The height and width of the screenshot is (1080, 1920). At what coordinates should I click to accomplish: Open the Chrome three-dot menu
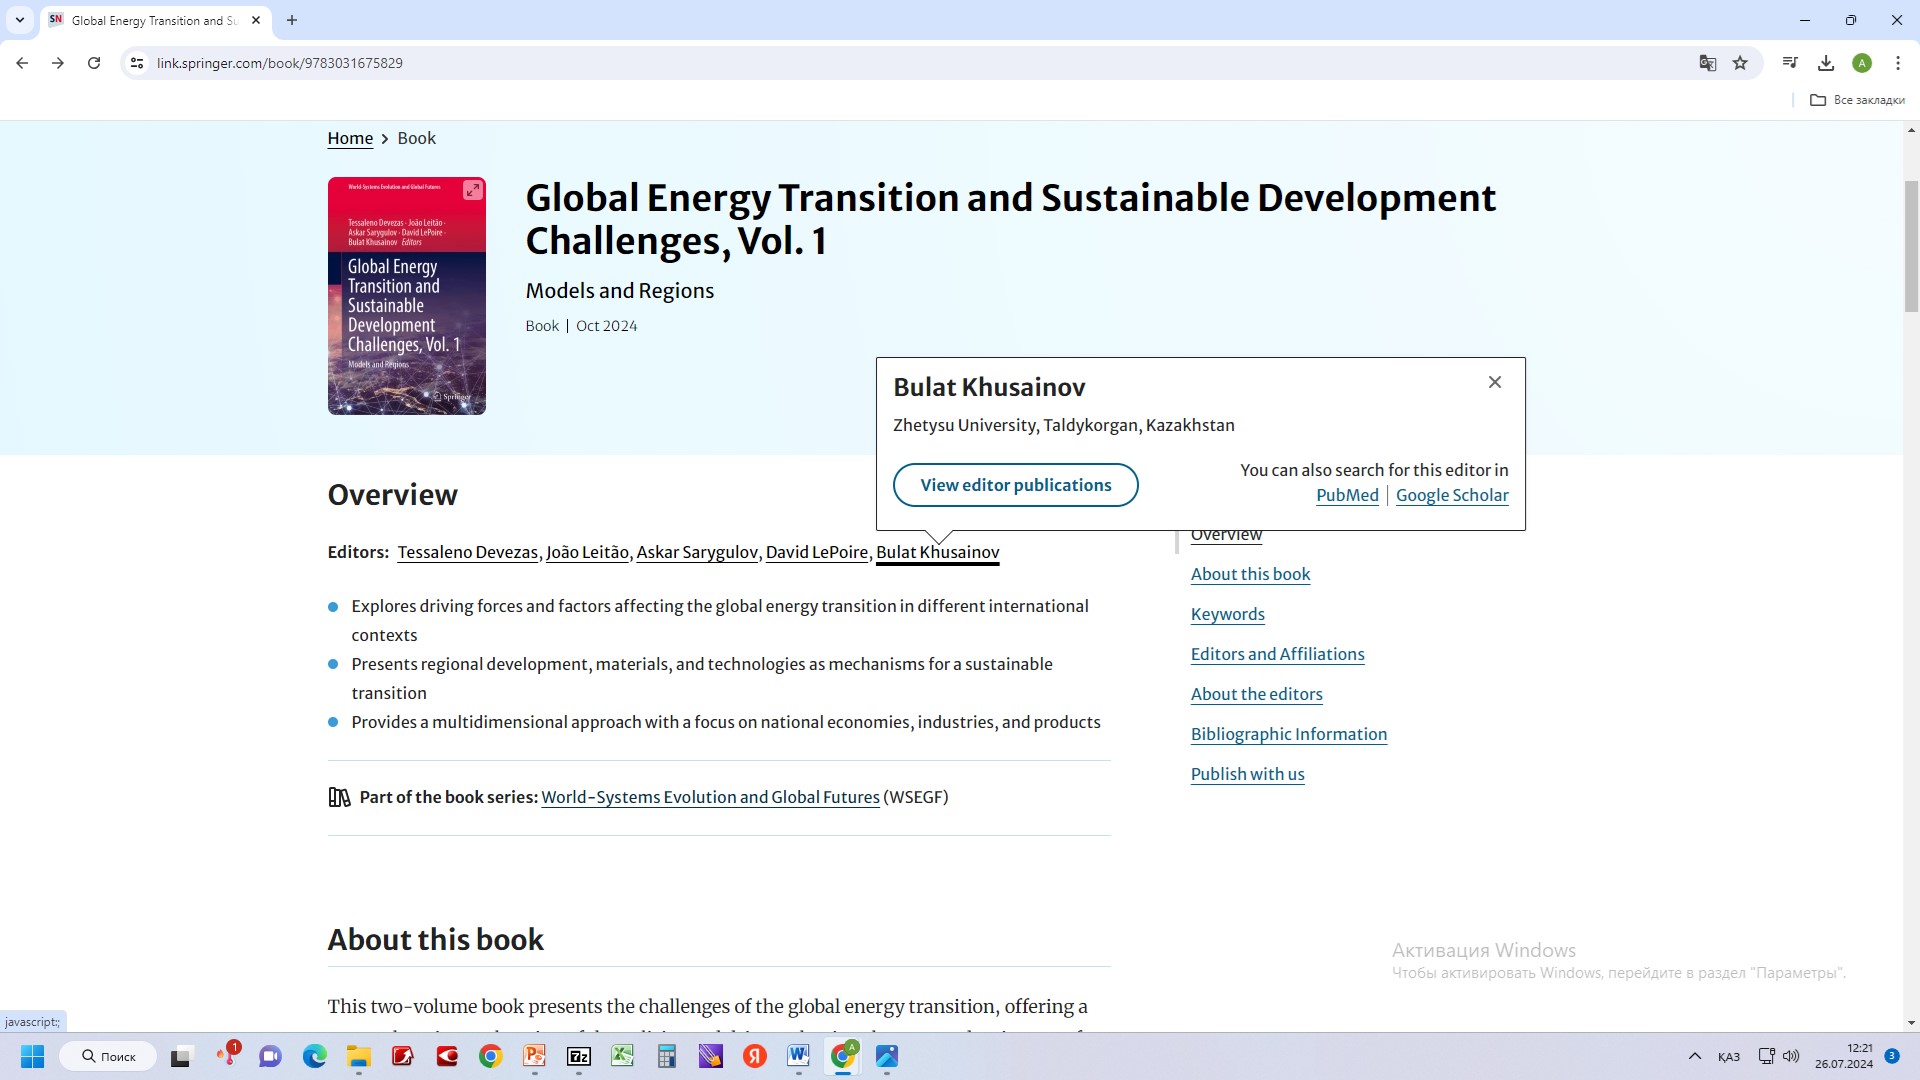click(1897, 63)
